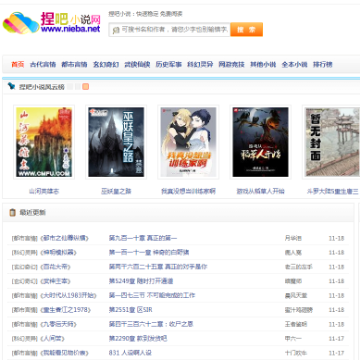Viewport: 360px width, 360px height.
Task: Select the second grey carousel page indicator
Action: [78, 87]
